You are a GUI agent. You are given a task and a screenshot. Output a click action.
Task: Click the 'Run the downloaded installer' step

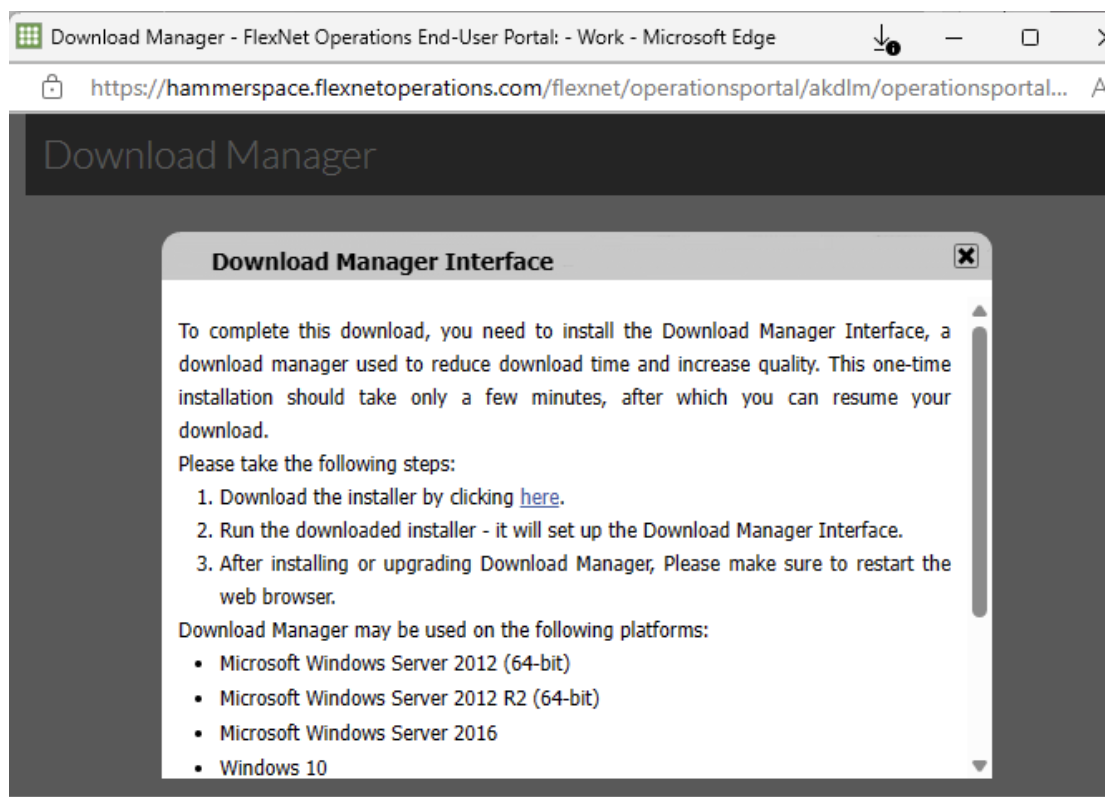point(560,530)
